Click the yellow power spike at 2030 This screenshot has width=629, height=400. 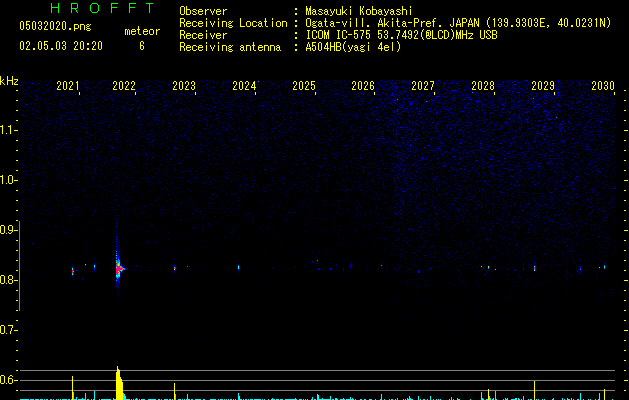tap(605, 394)
